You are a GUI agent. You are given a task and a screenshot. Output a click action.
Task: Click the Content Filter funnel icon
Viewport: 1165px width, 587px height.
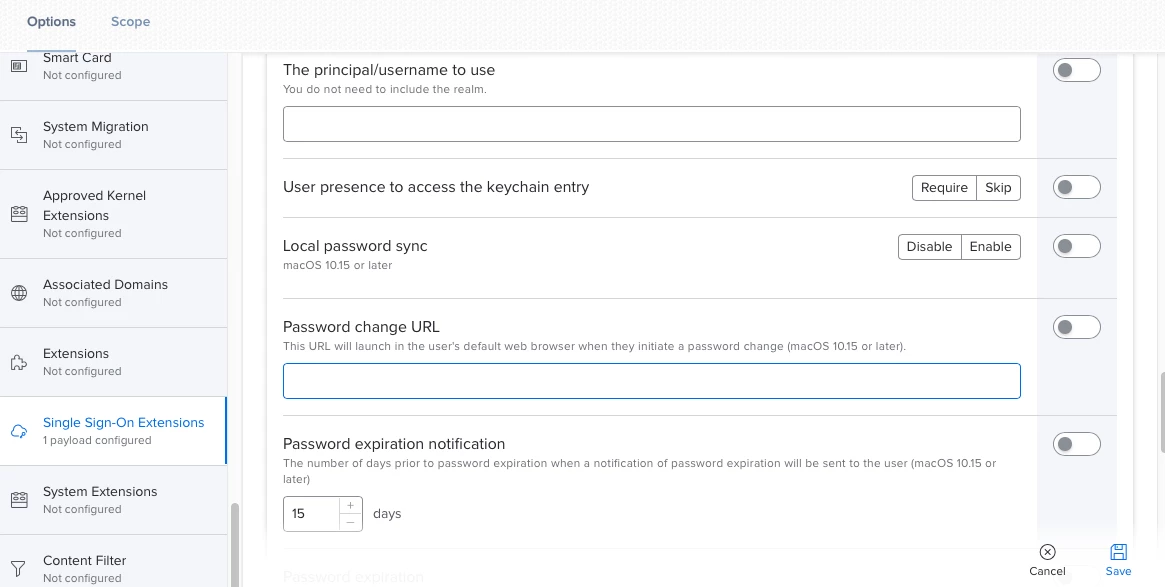18,569
